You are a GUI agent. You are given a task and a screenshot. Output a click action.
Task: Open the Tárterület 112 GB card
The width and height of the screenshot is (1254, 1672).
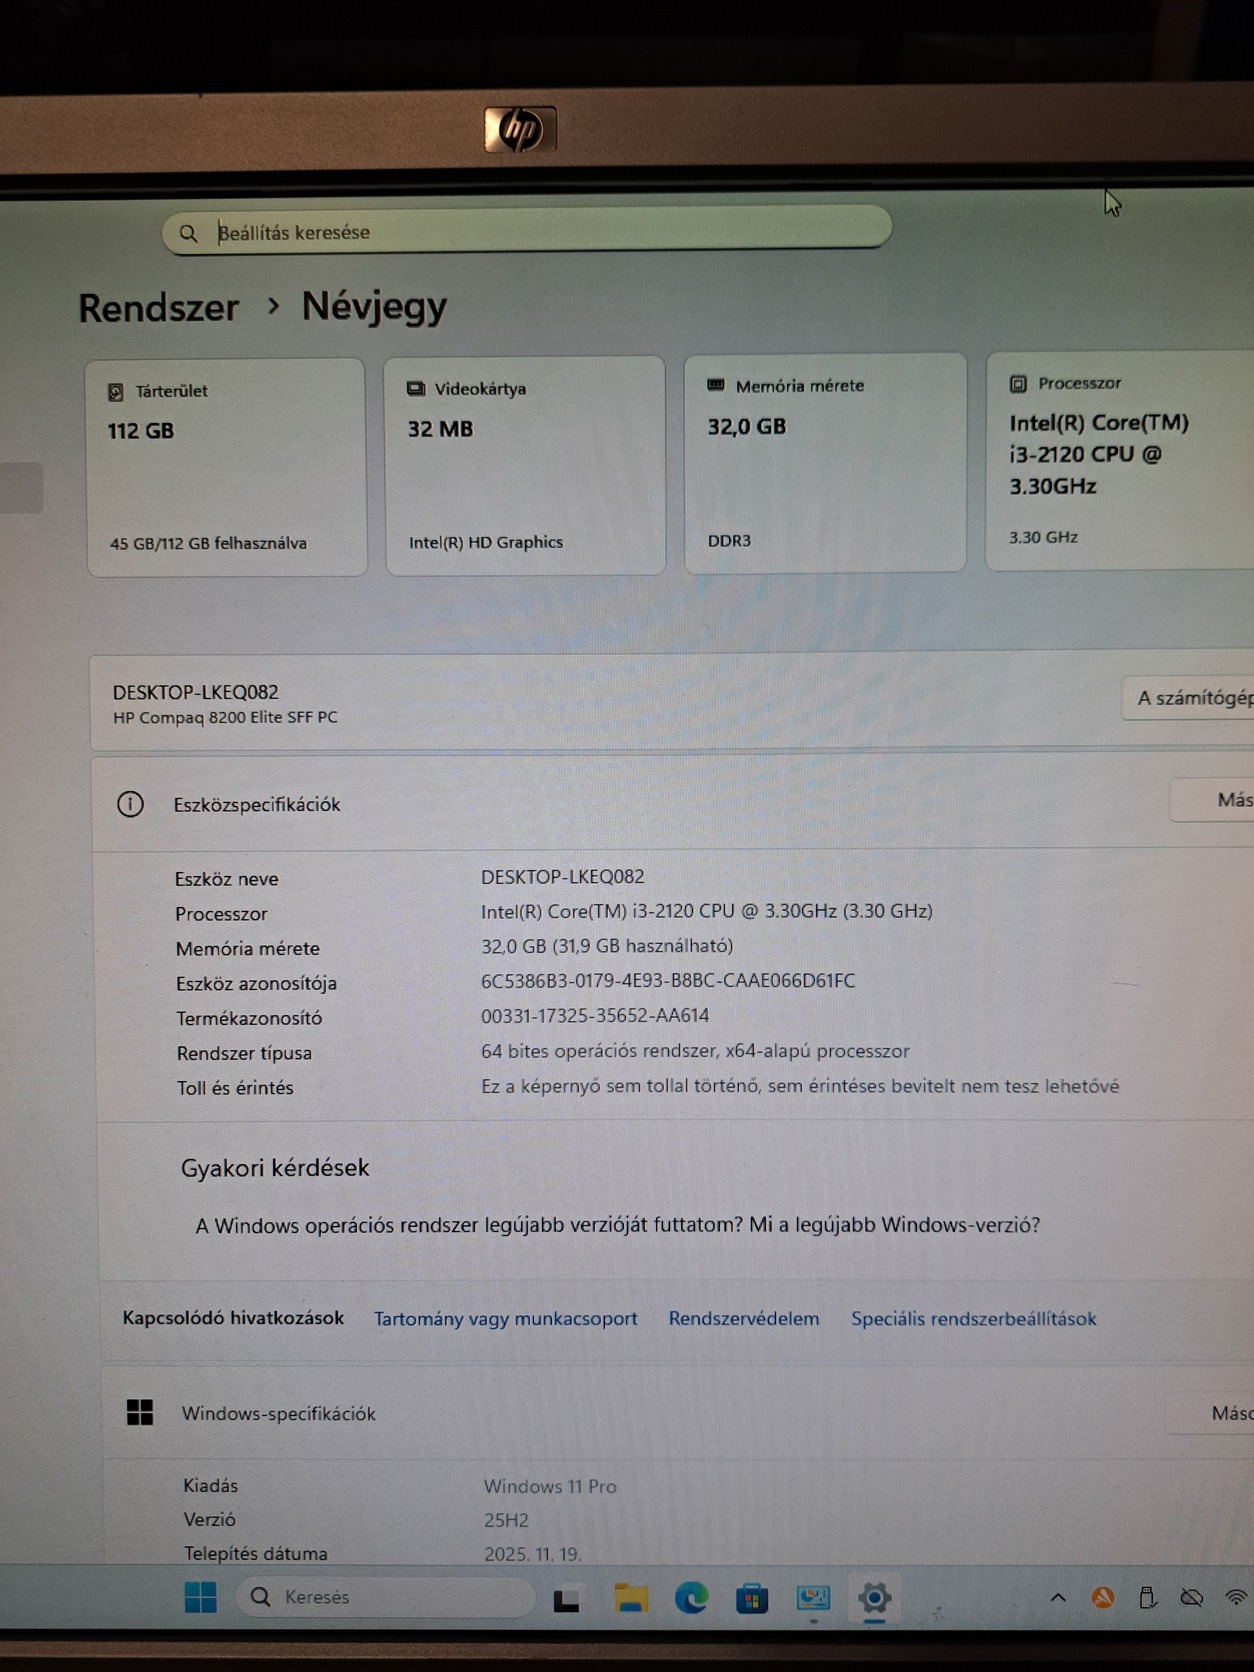[x=226, y=467]
